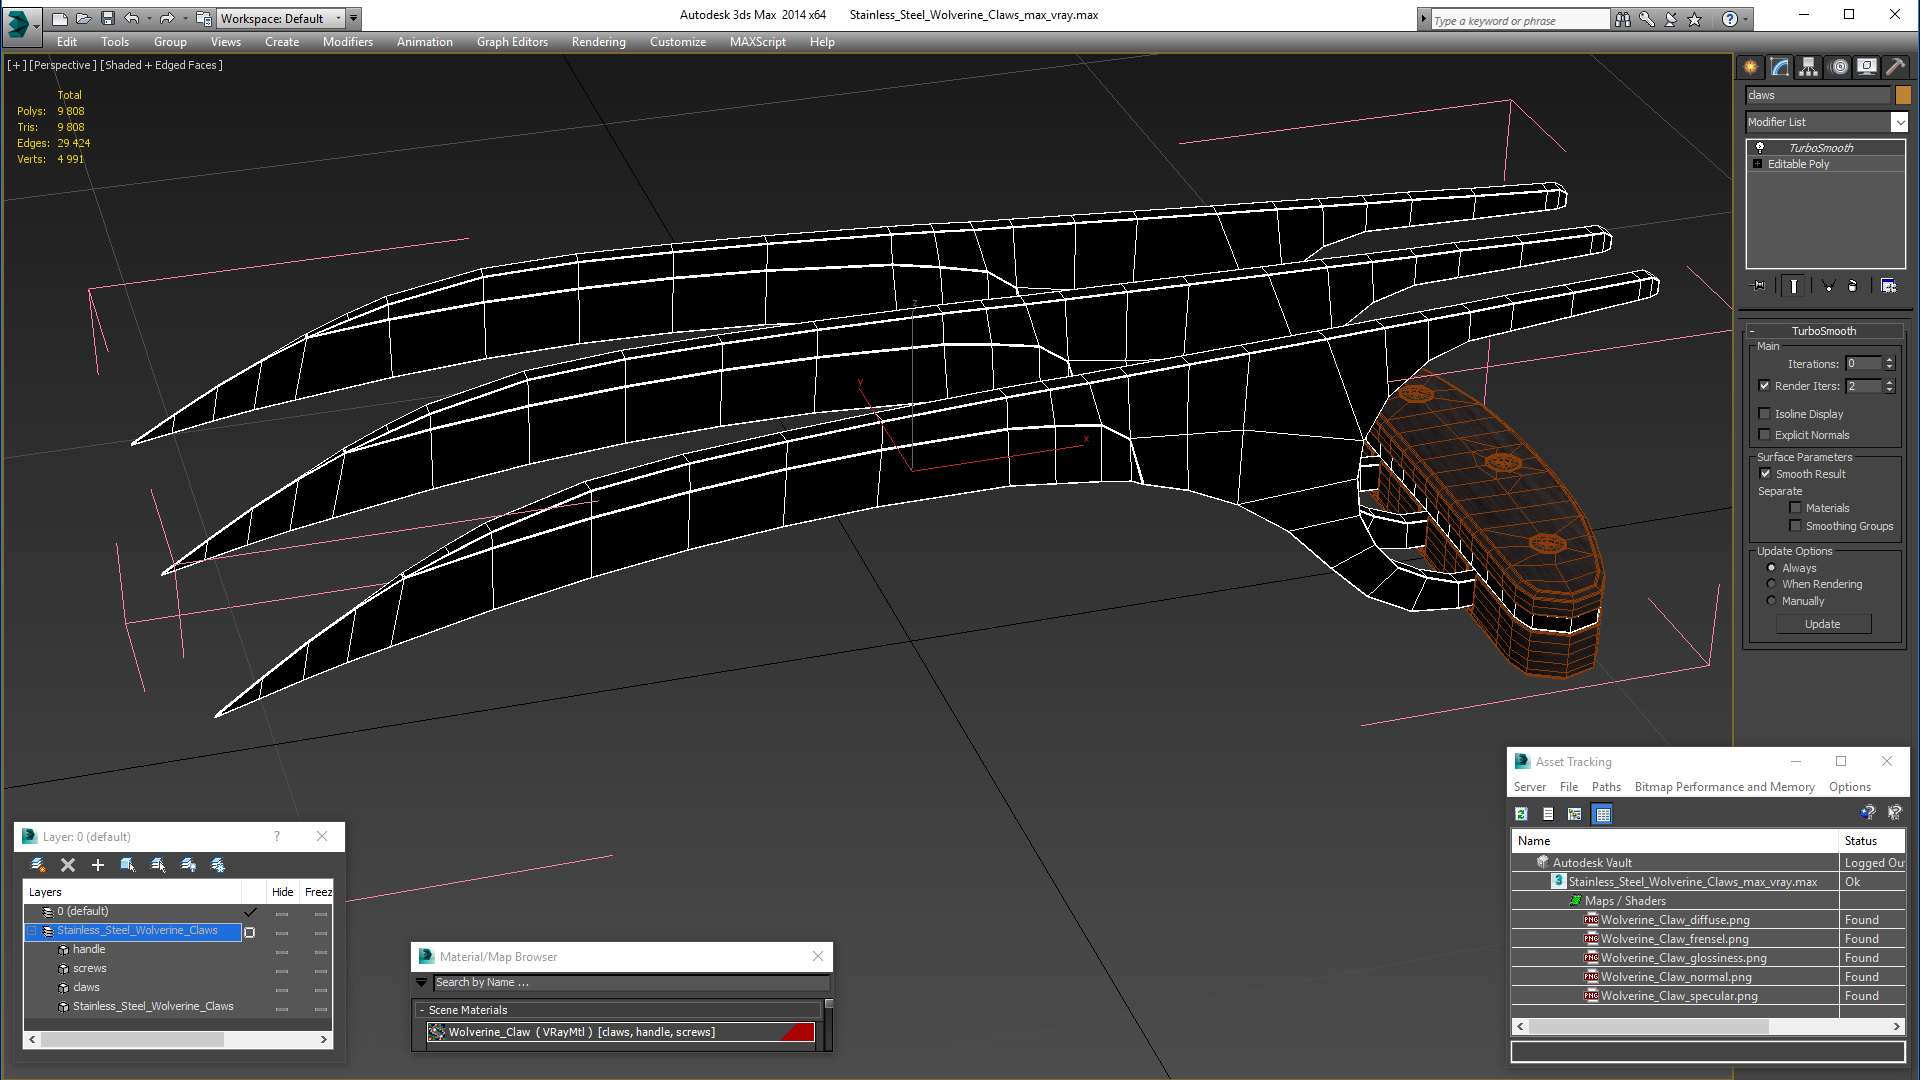Click Shaded + Edged Faces viewport label
This screenshot has width=1920, height=1080.
(x=162, y=65)
